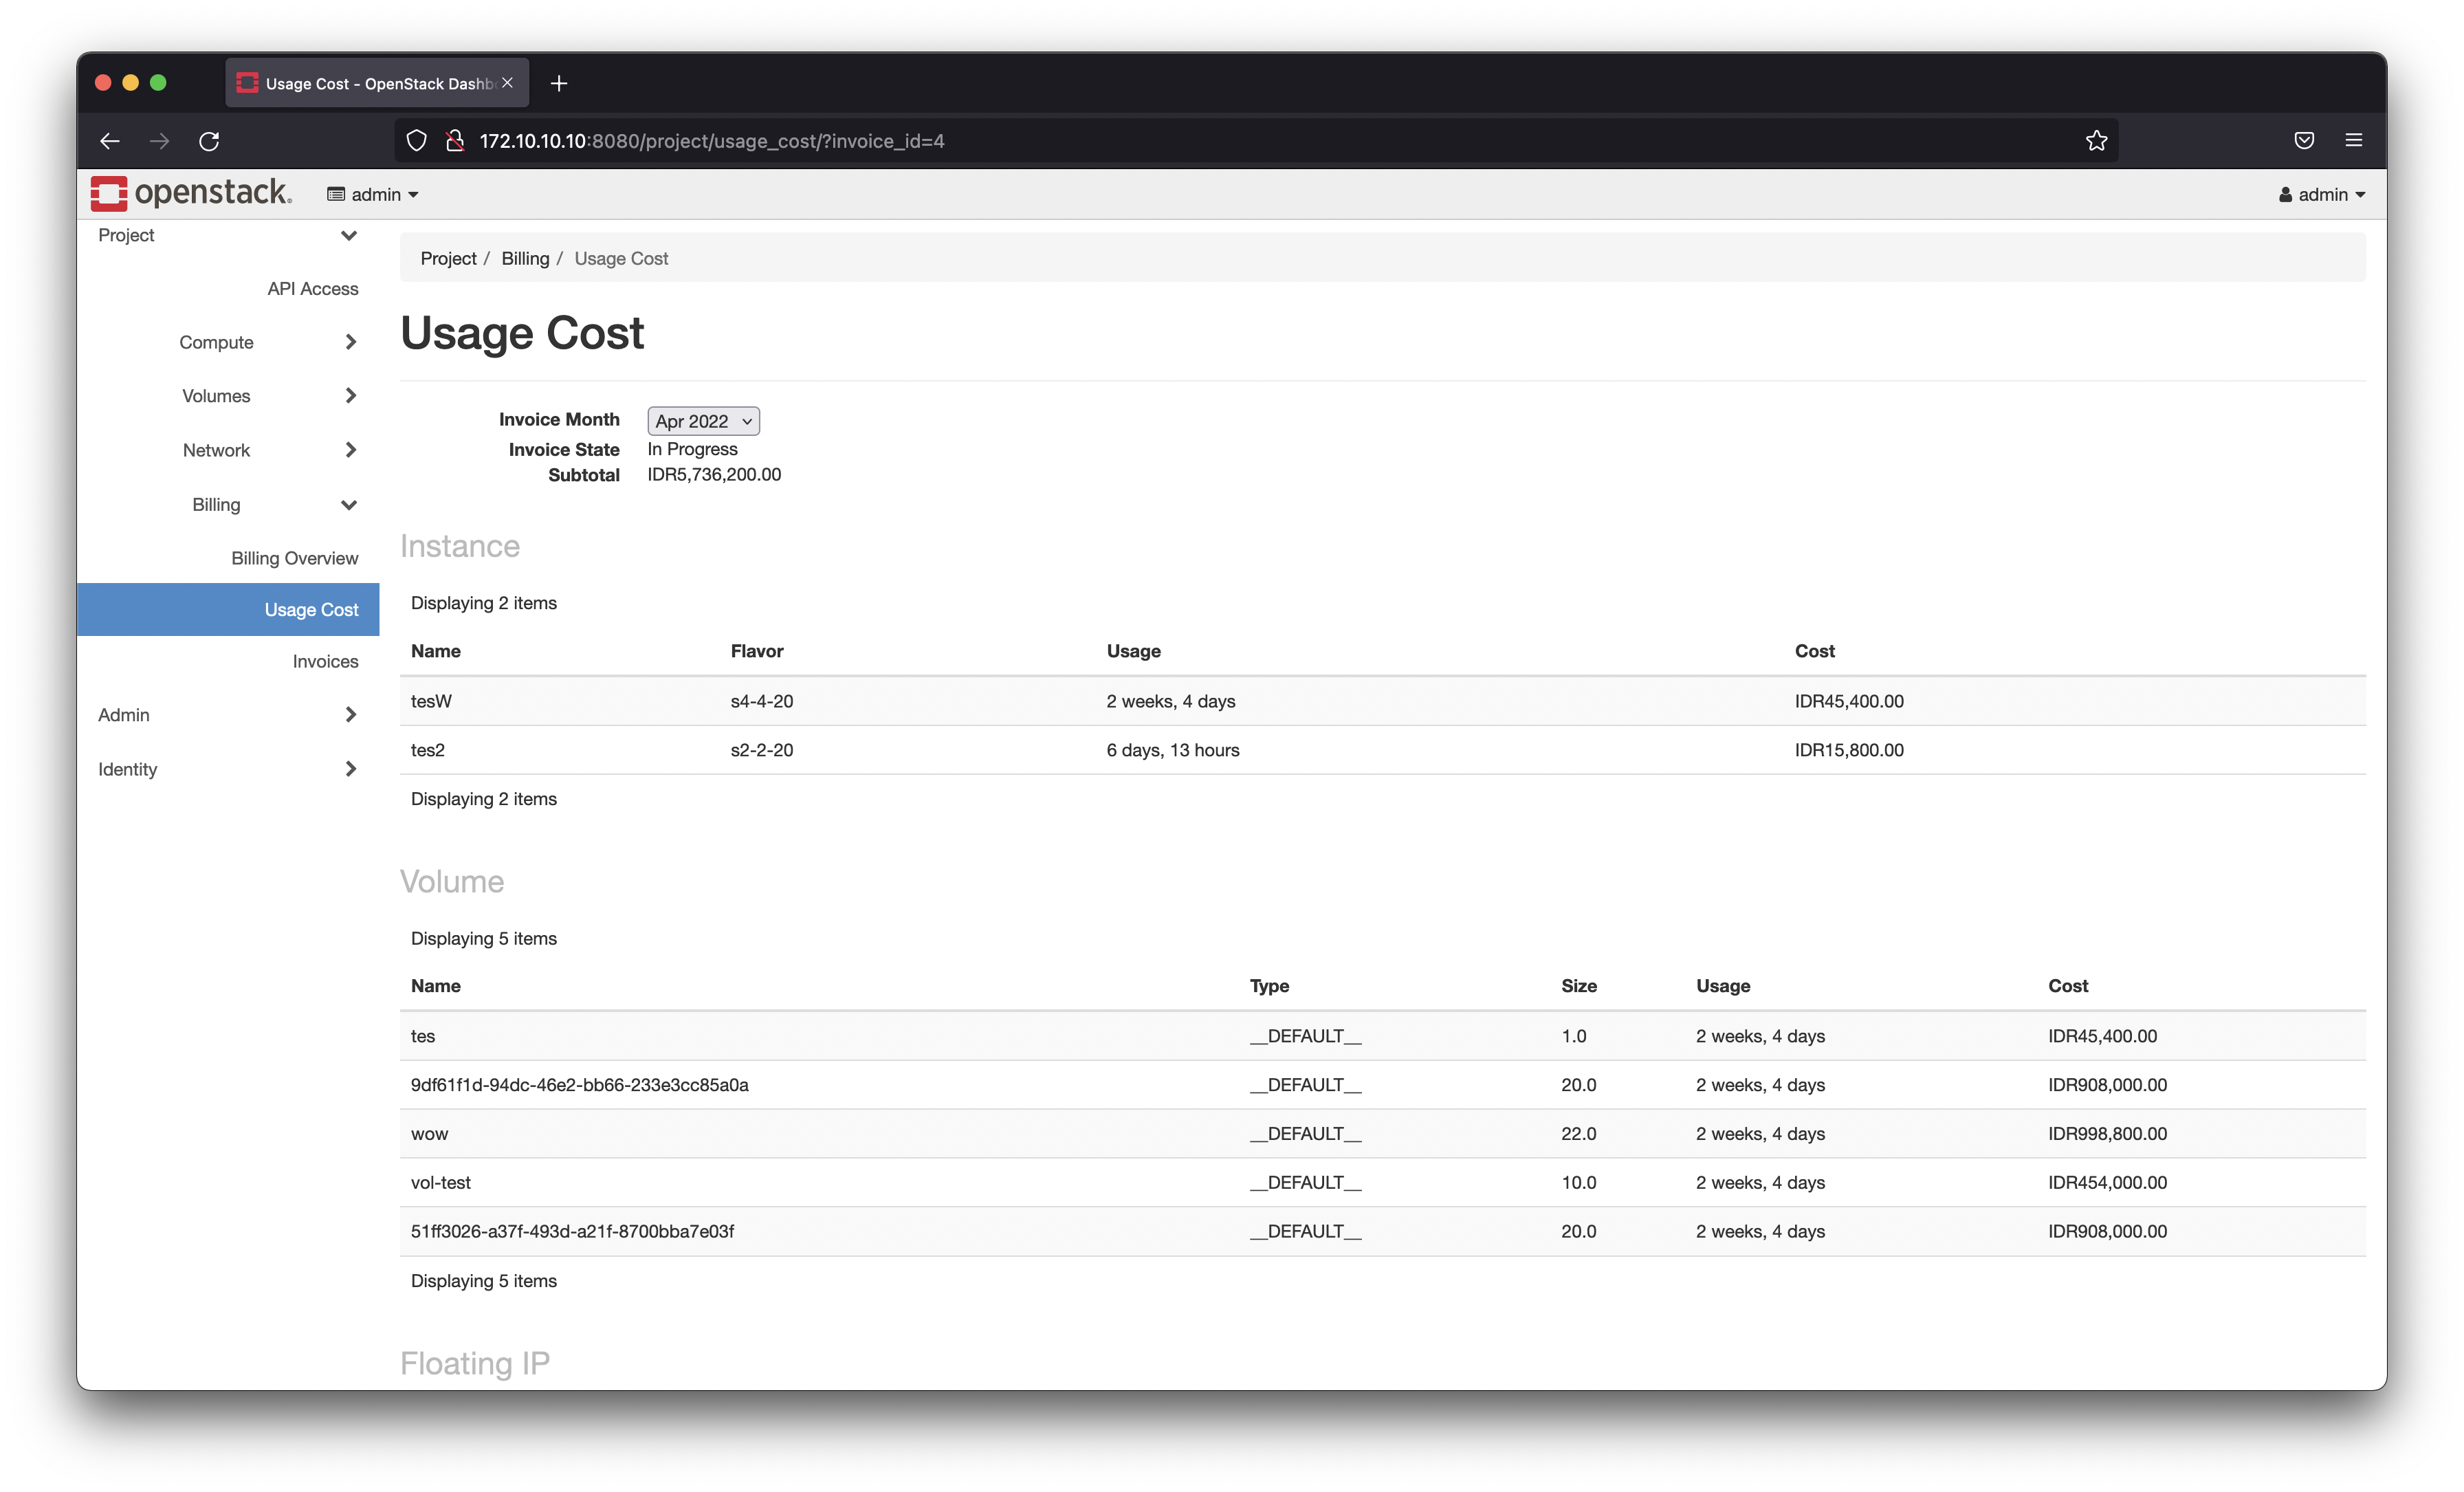
Task: Click the OpenStack logo
Action: (191, 193)
